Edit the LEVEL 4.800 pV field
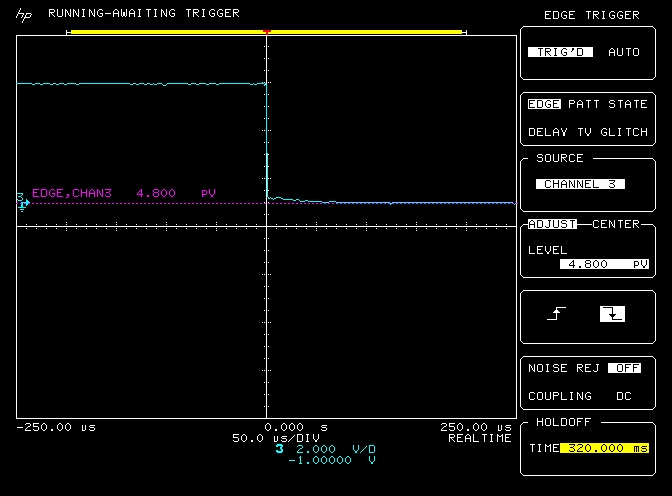 click(x=604, y=264)
